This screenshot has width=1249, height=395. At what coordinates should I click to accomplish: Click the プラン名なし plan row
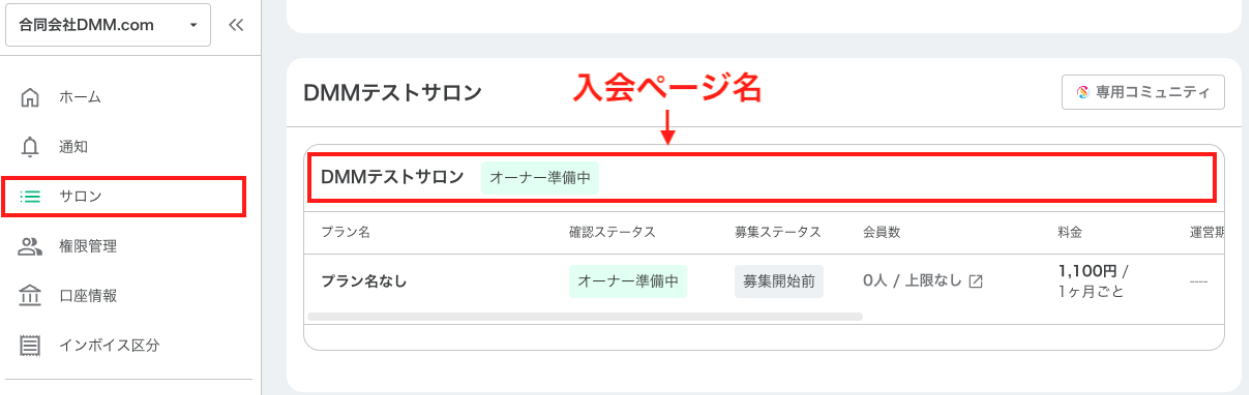point(764,282)
